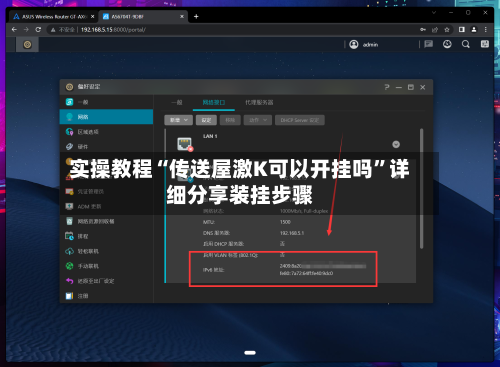
Task: Select the LAN 1 interface title
Action: tap(210, 136)
